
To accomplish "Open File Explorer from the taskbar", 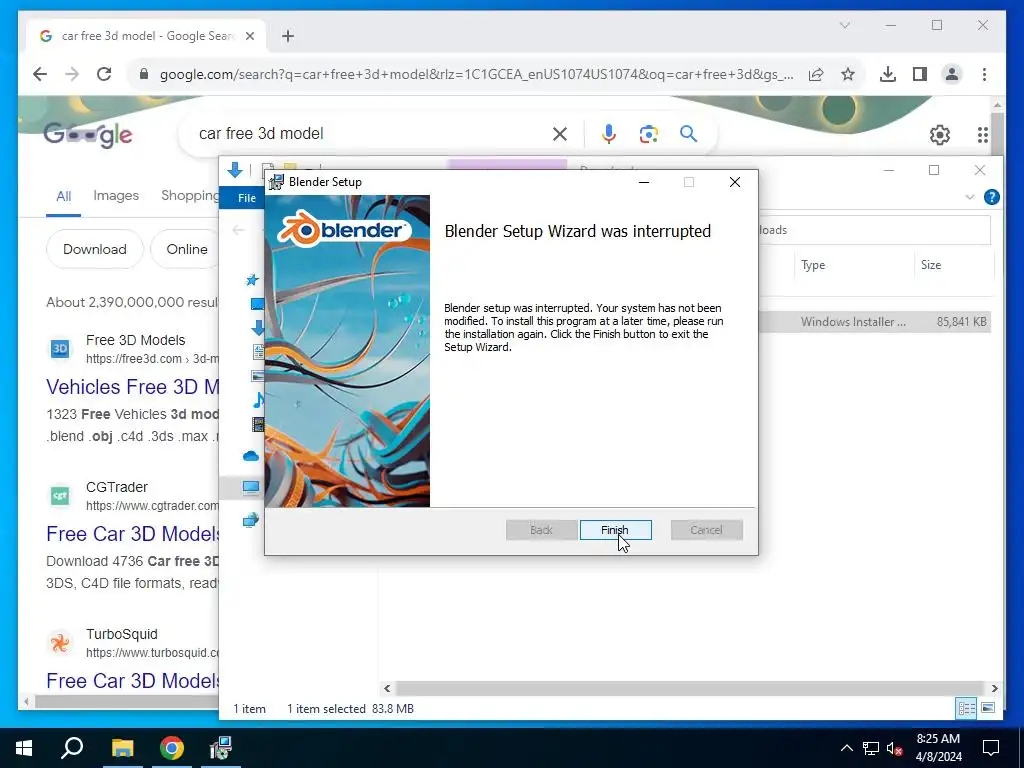I will (122, 748).
